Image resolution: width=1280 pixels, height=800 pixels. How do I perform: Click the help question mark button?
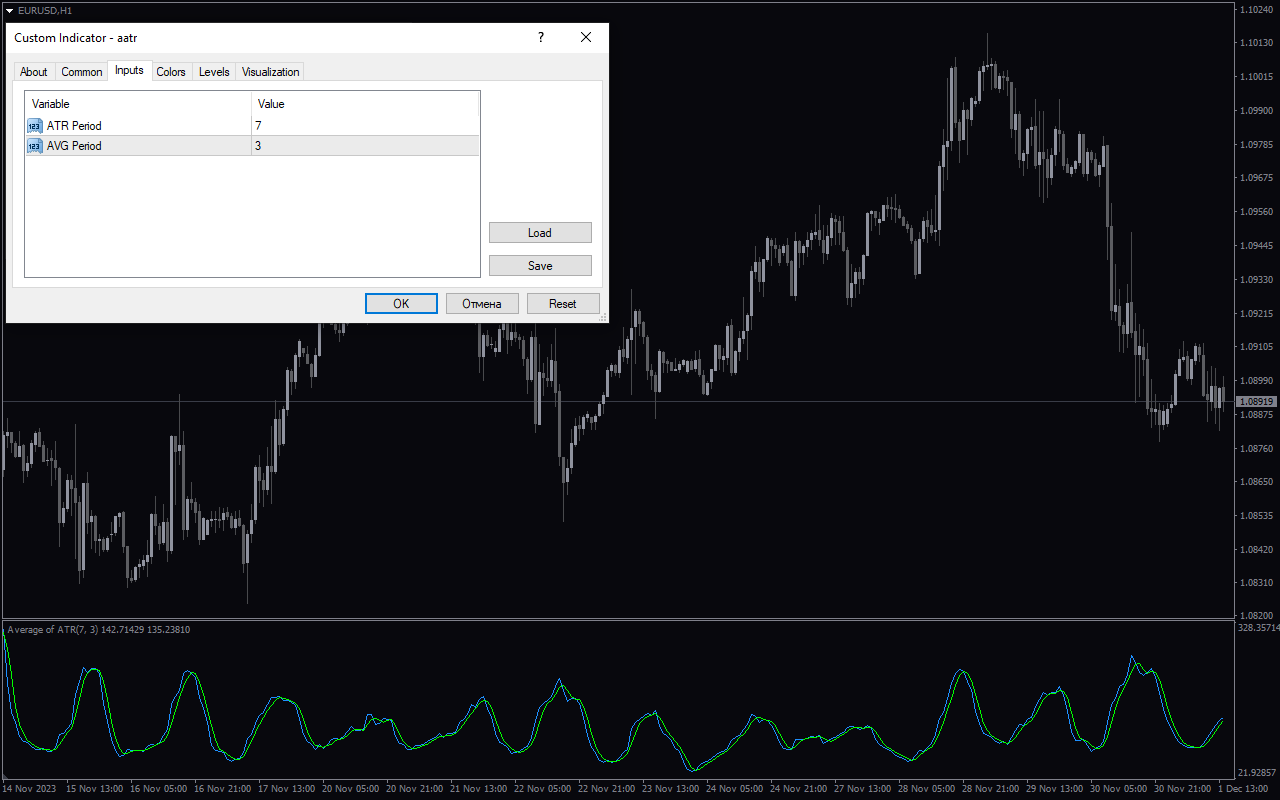(x=541, y=38)
